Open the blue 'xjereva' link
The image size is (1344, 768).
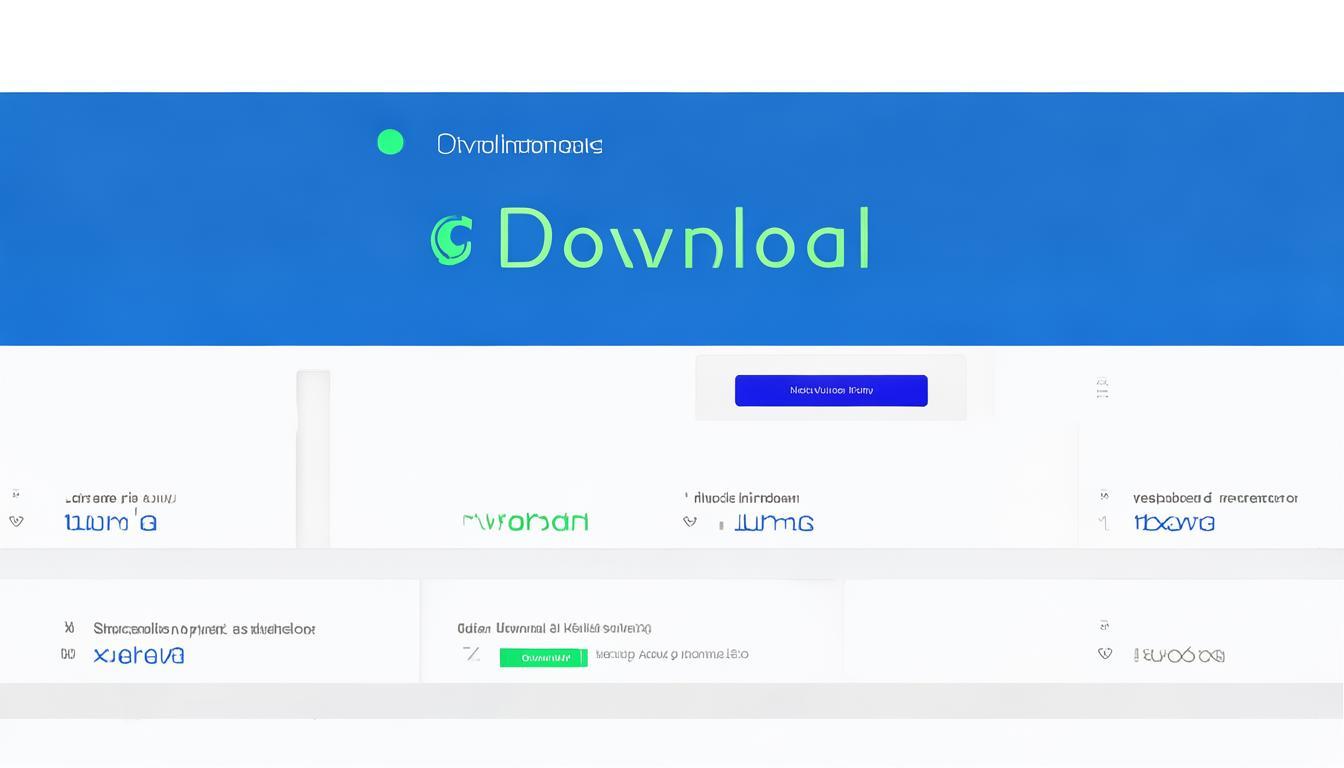click(138, 655)
